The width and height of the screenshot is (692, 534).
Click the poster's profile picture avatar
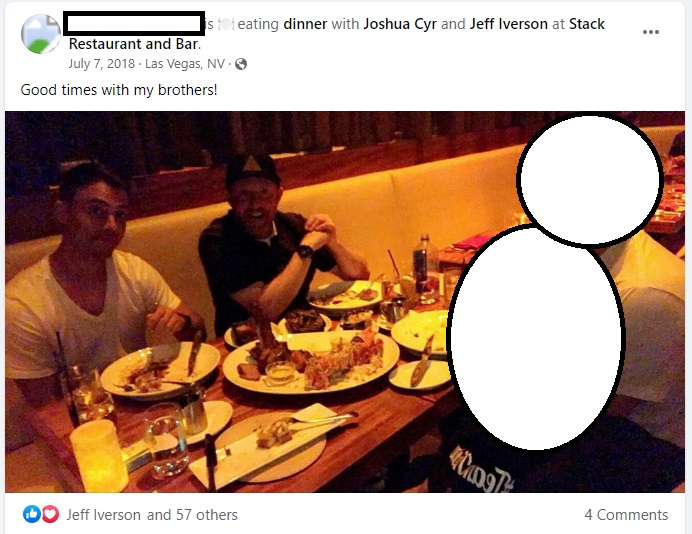(41, 34)
